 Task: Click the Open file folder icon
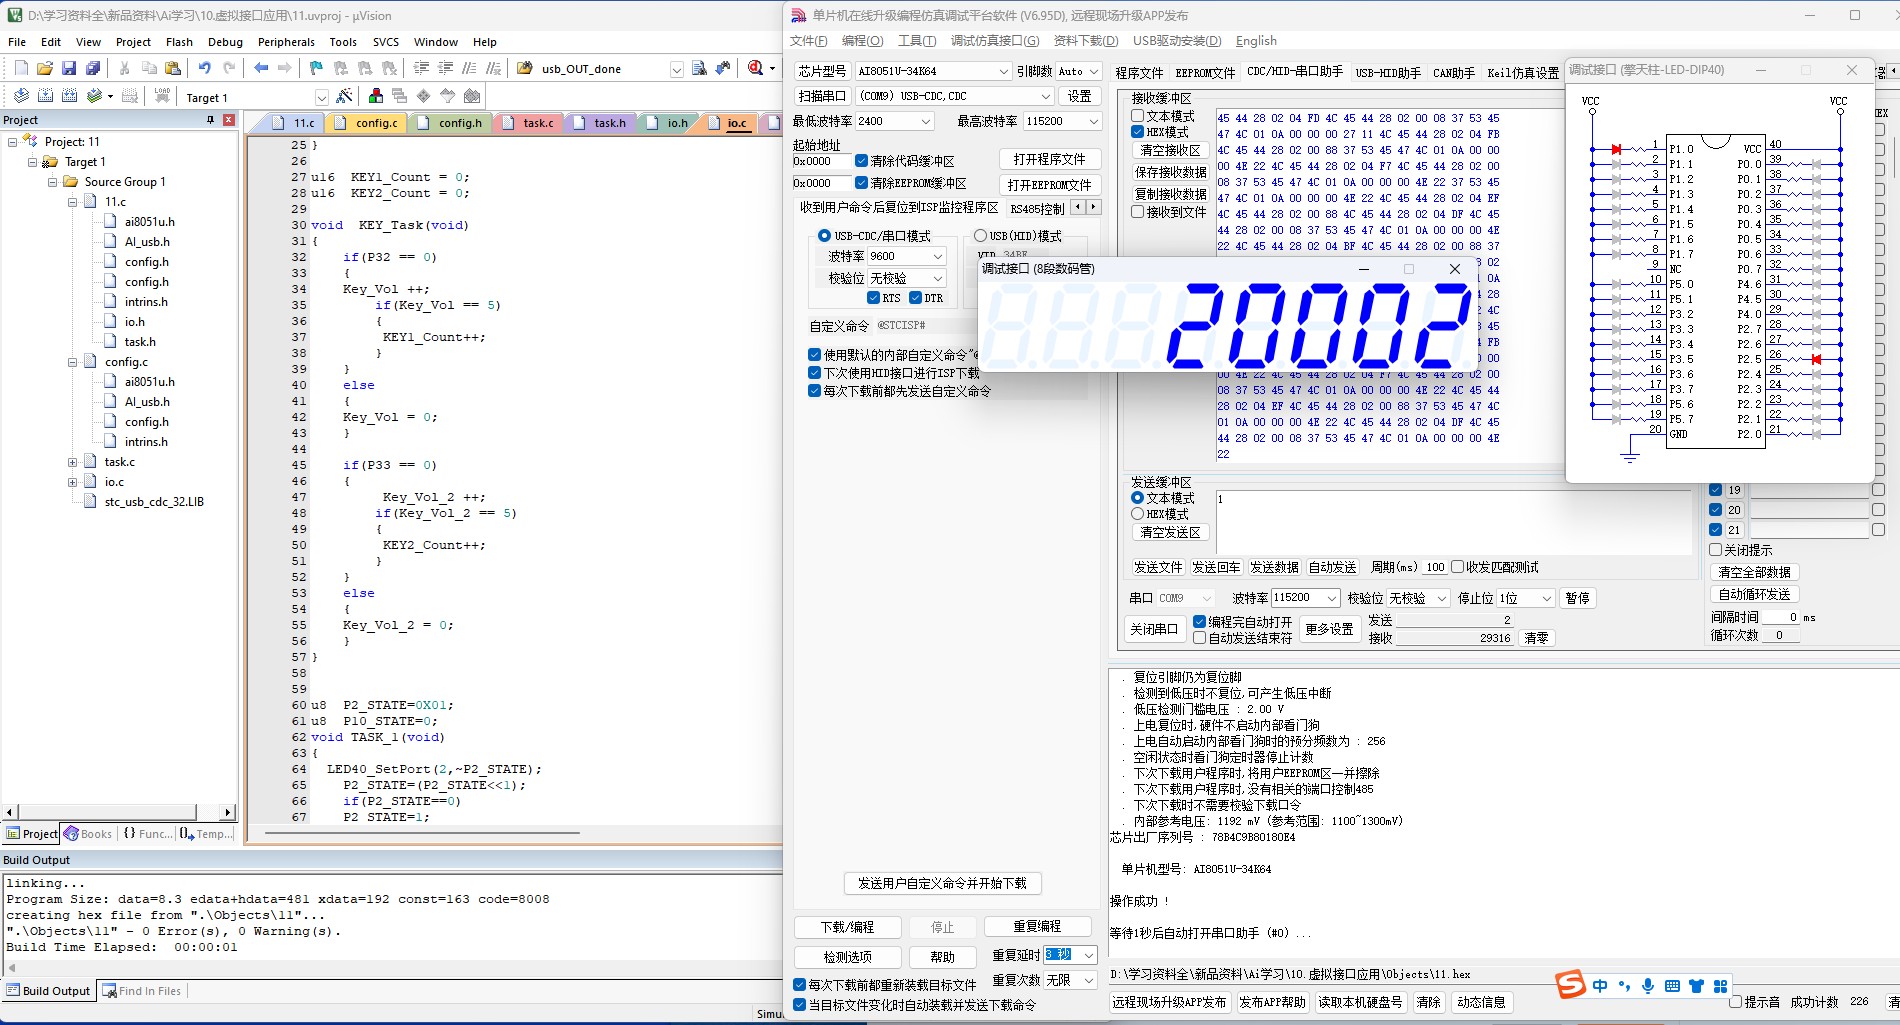(44, 68)
